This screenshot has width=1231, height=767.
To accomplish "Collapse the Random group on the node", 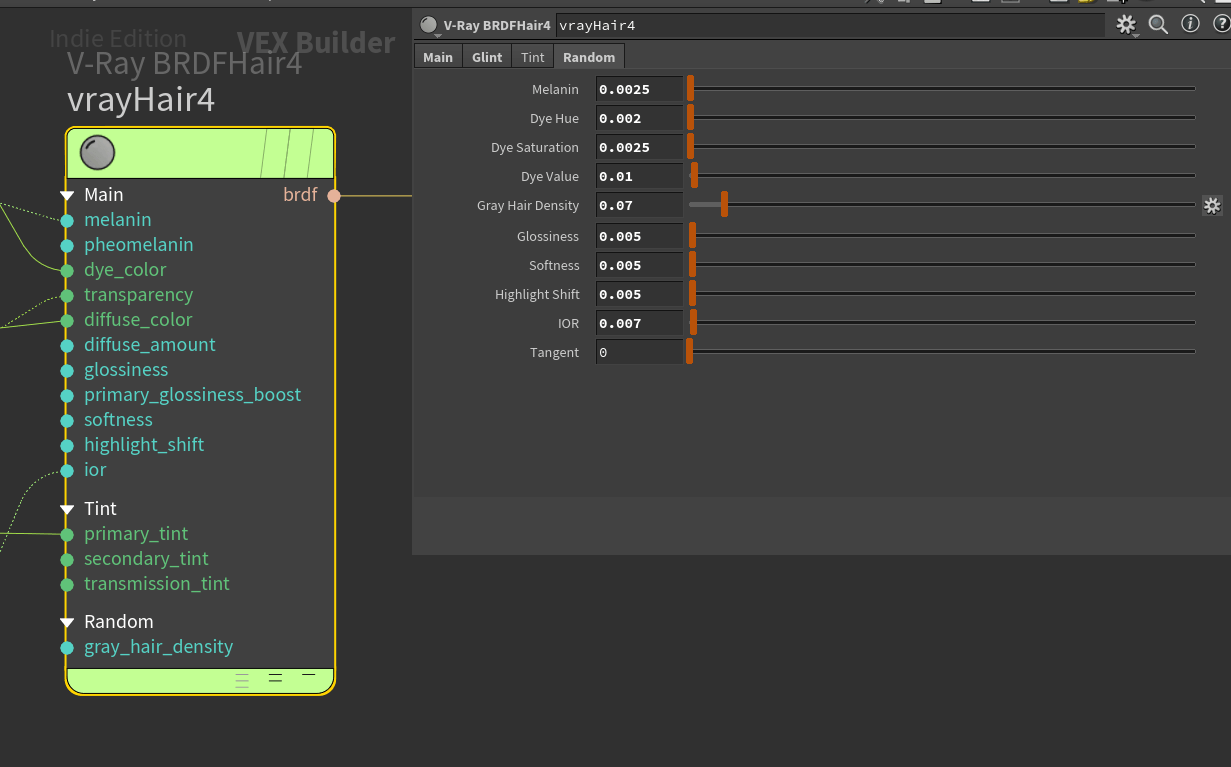I will pos(67,622).
